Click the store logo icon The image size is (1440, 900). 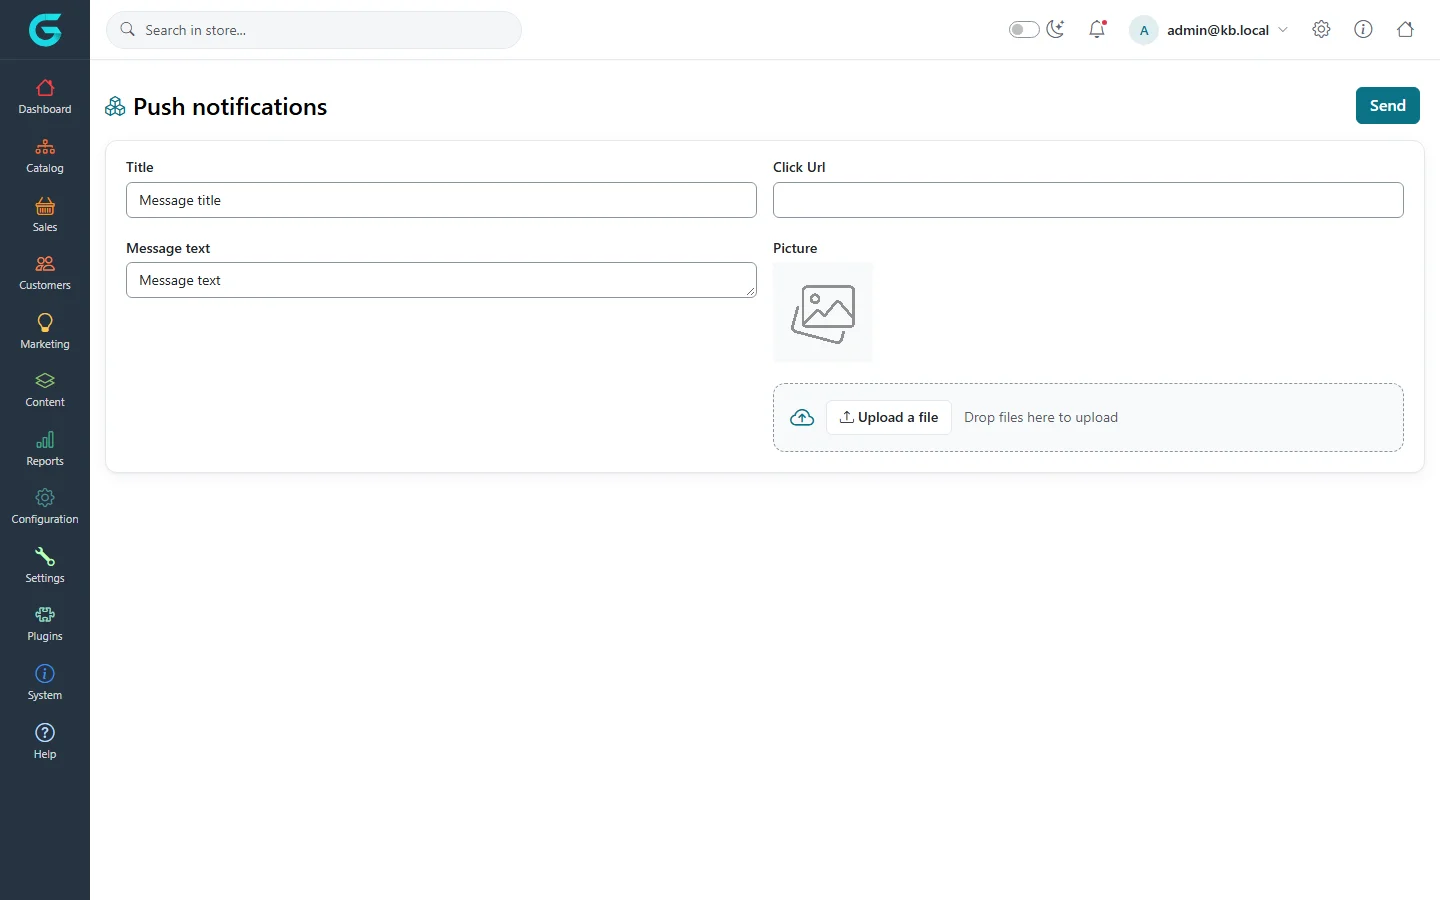[x=45, y=30]
